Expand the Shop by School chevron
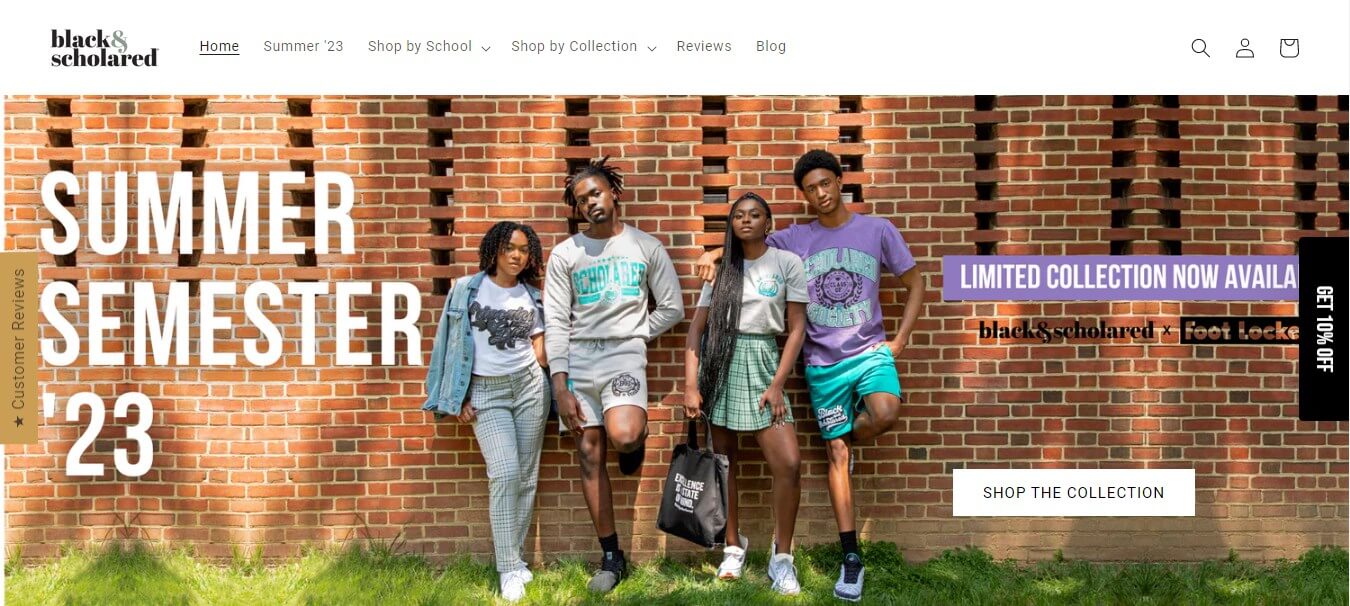This screenshot has width=1350, height=606. [x=486, y=48]
